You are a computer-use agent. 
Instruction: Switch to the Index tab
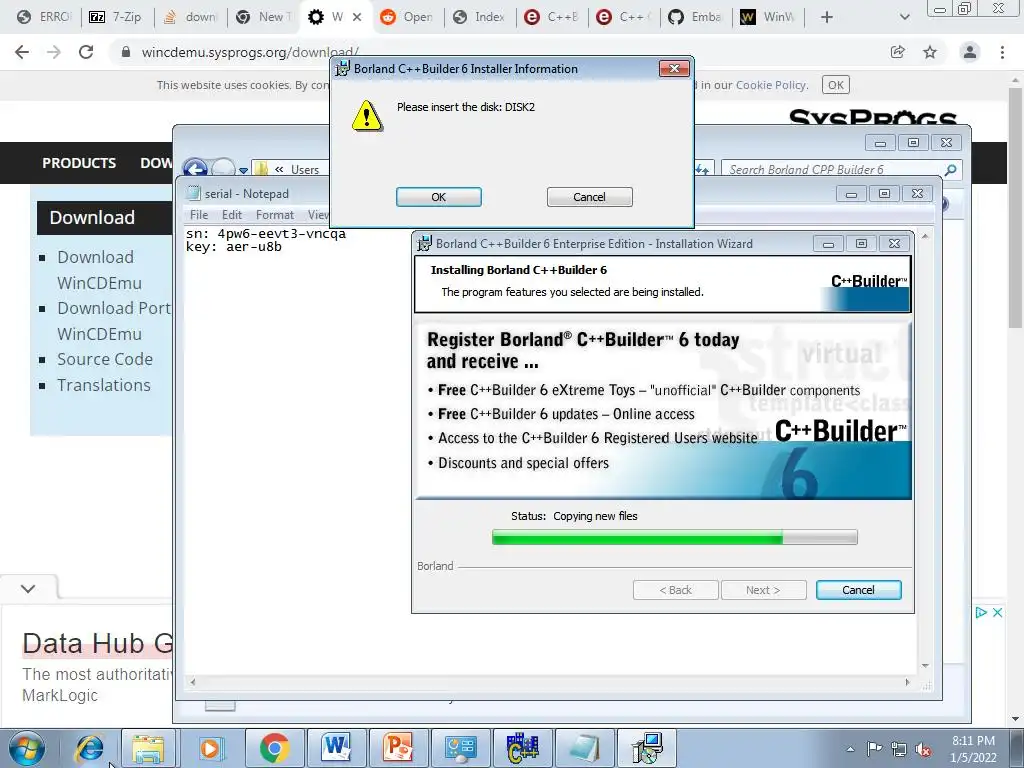[479, 17]
